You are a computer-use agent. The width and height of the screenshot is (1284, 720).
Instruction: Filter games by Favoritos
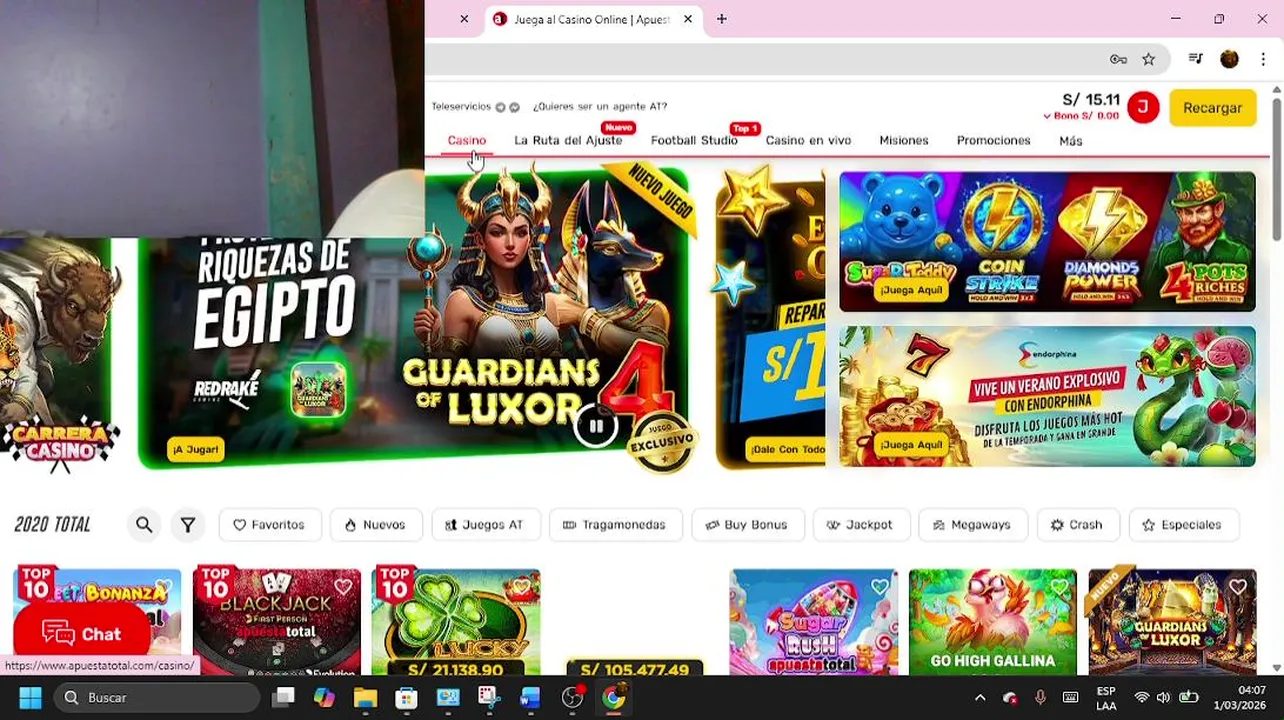pyautogui.click(x=269, y=525)
